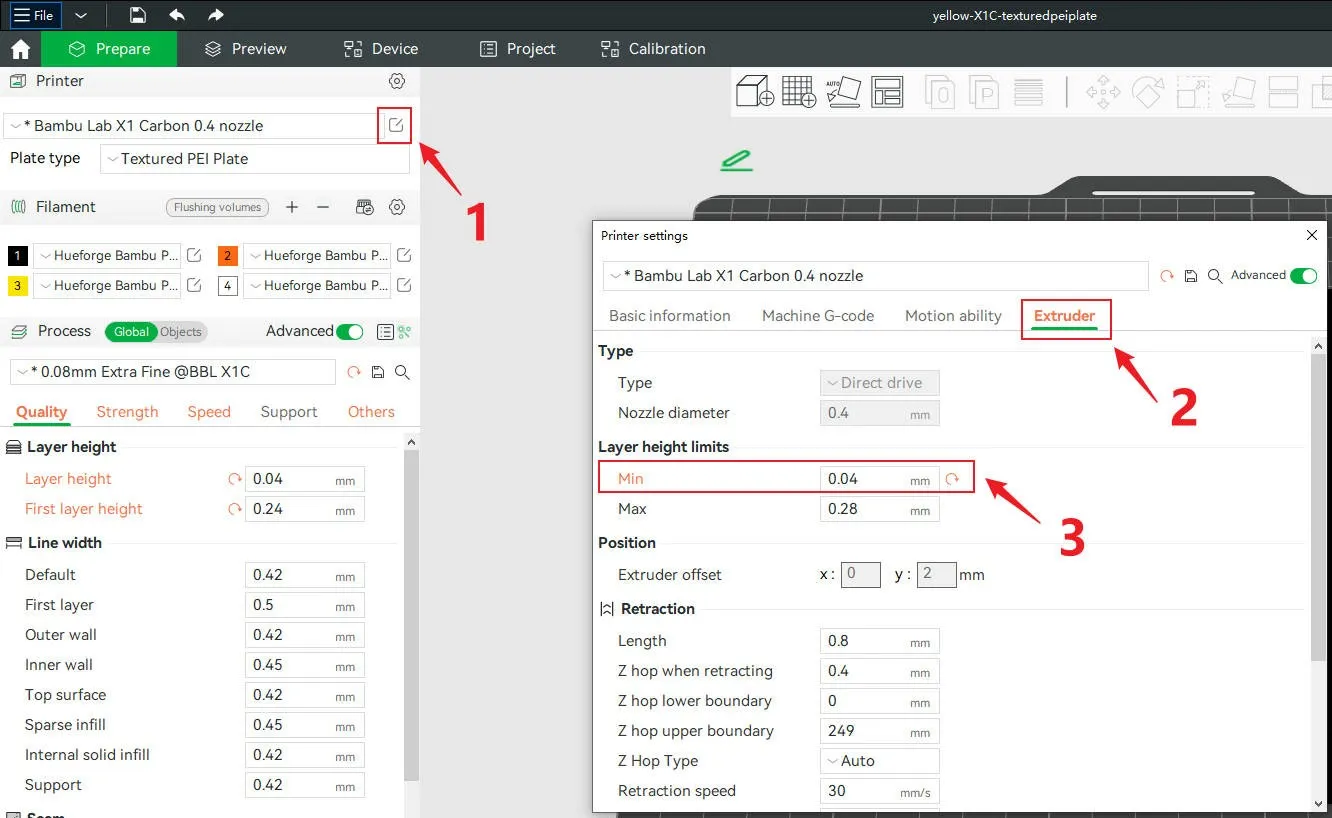Auto orient the objects

843,91
